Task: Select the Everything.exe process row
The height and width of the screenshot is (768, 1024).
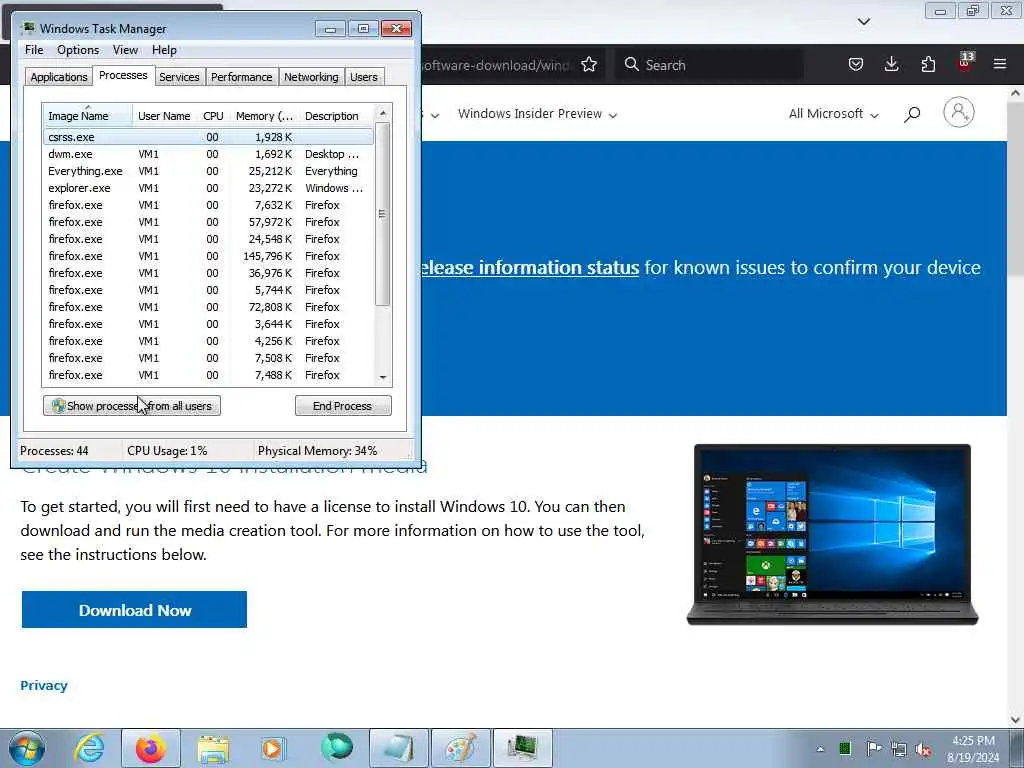Action: (x=208, y=171)
